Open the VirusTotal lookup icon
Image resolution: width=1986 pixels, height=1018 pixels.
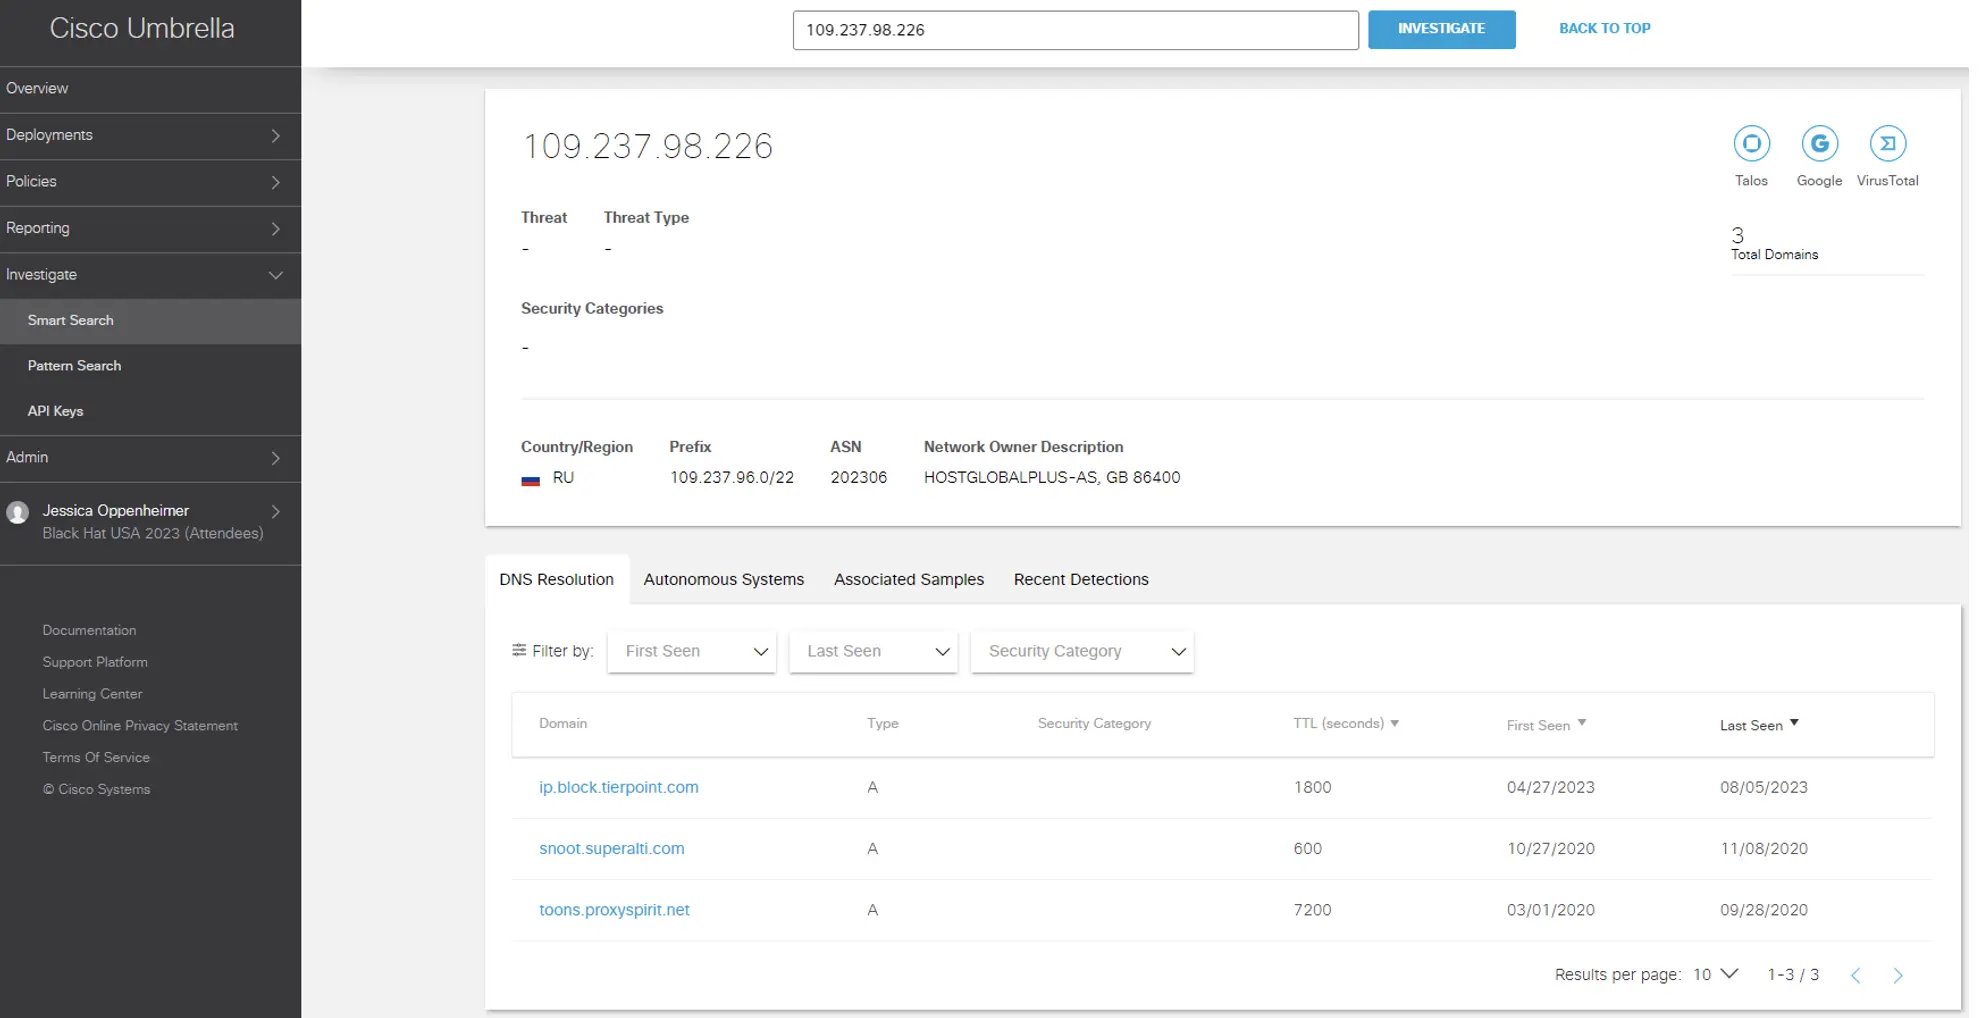click(x=1888, y=145)
